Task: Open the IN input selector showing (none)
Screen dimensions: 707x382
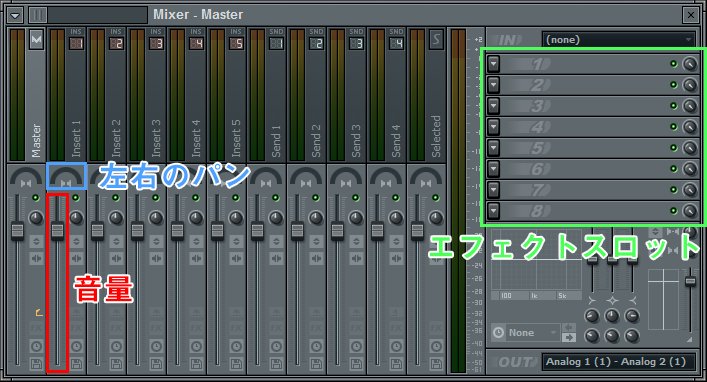Action: (619, 40)
